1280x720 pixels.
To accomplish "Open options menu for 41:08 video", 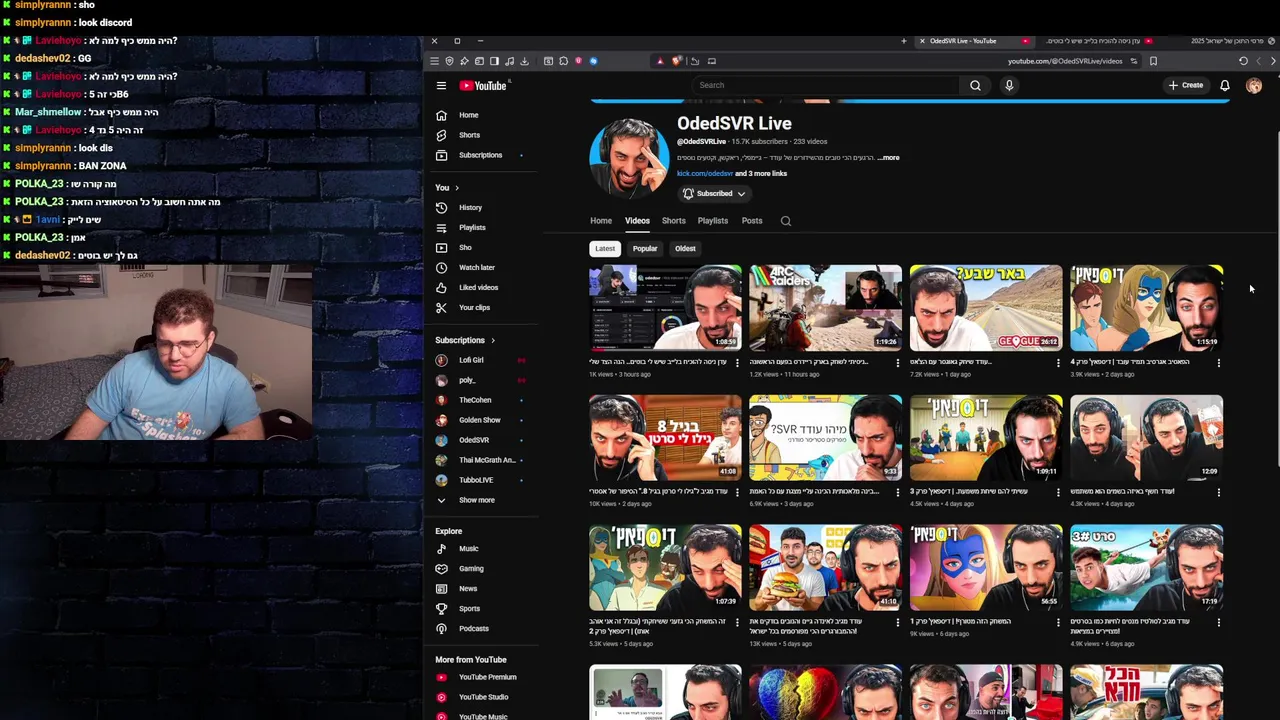I will tap(738, 492).
